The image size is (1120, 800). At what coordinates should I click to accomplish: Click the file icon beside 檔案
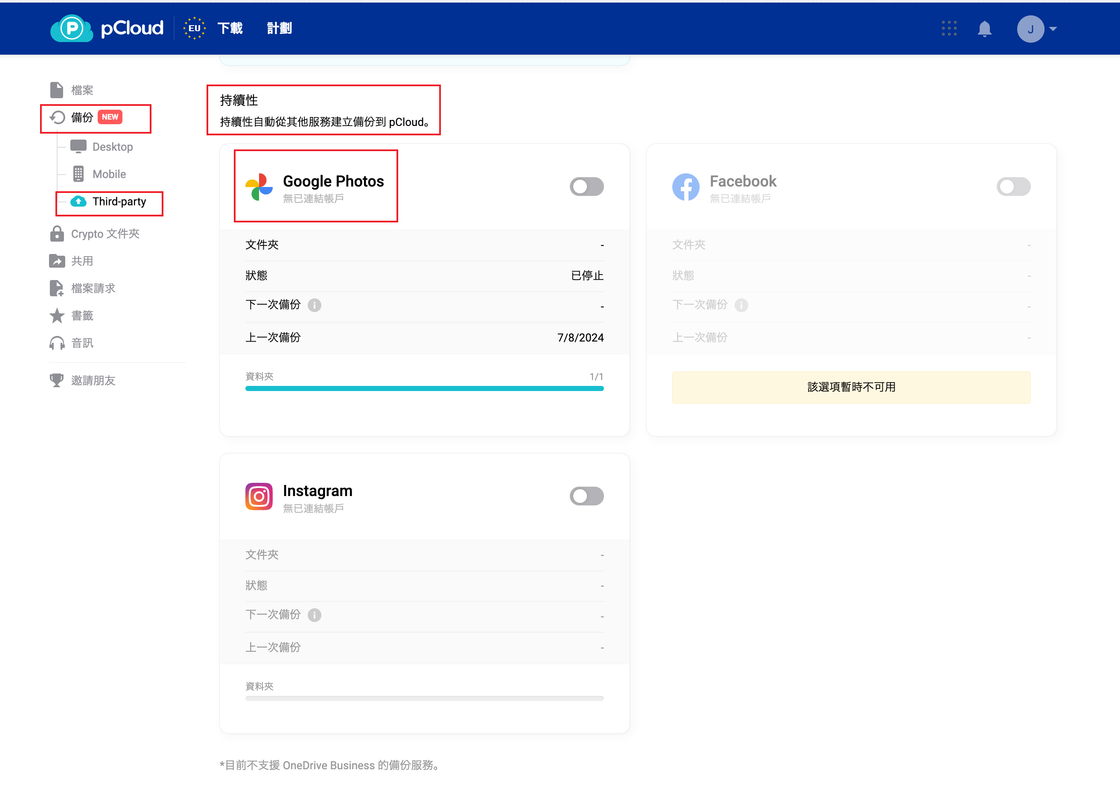click(56, 90)
